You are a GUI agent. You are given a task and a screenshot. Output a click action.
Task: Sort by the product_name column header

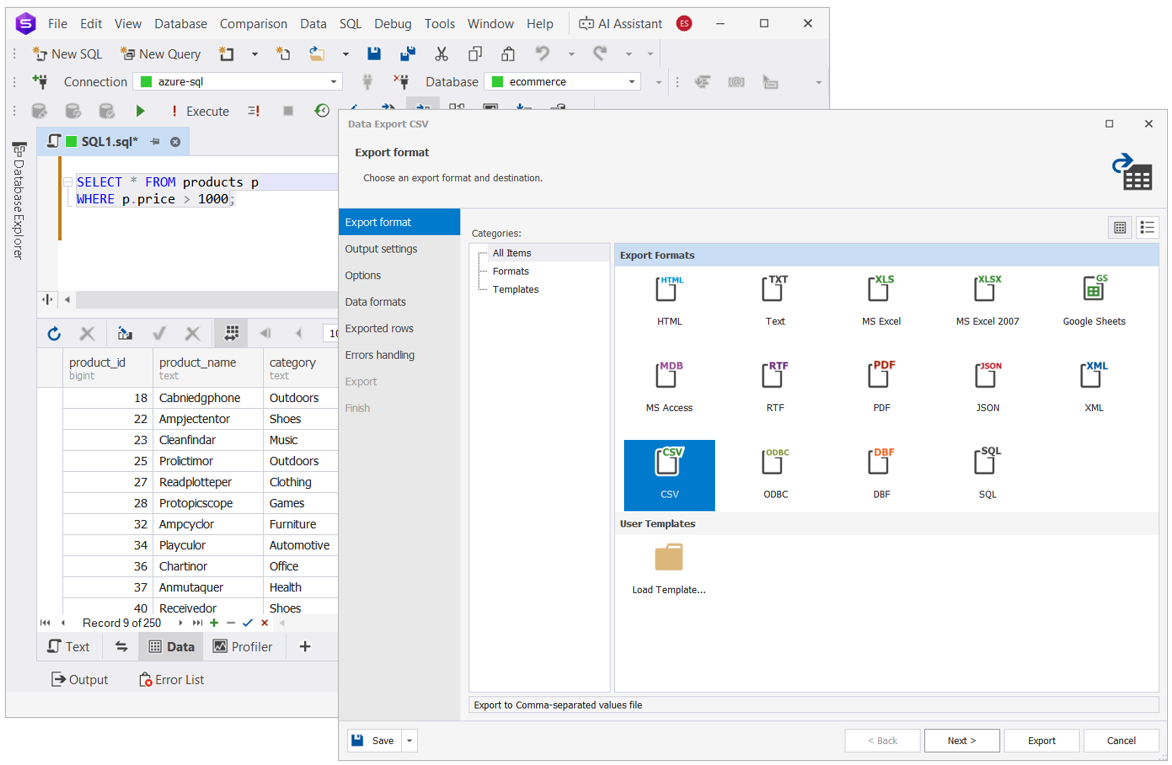coord(208,368)
